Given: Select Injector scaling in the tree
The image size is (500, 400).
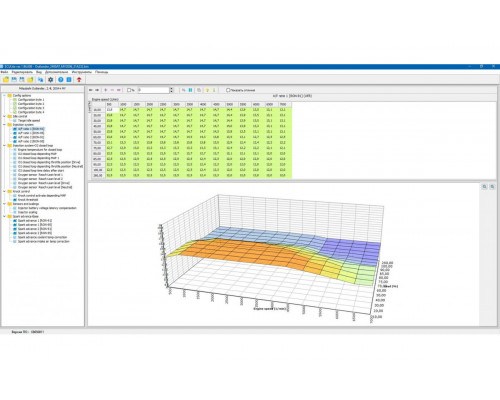Looking at the screenshot, I should [x=27, y=212].
